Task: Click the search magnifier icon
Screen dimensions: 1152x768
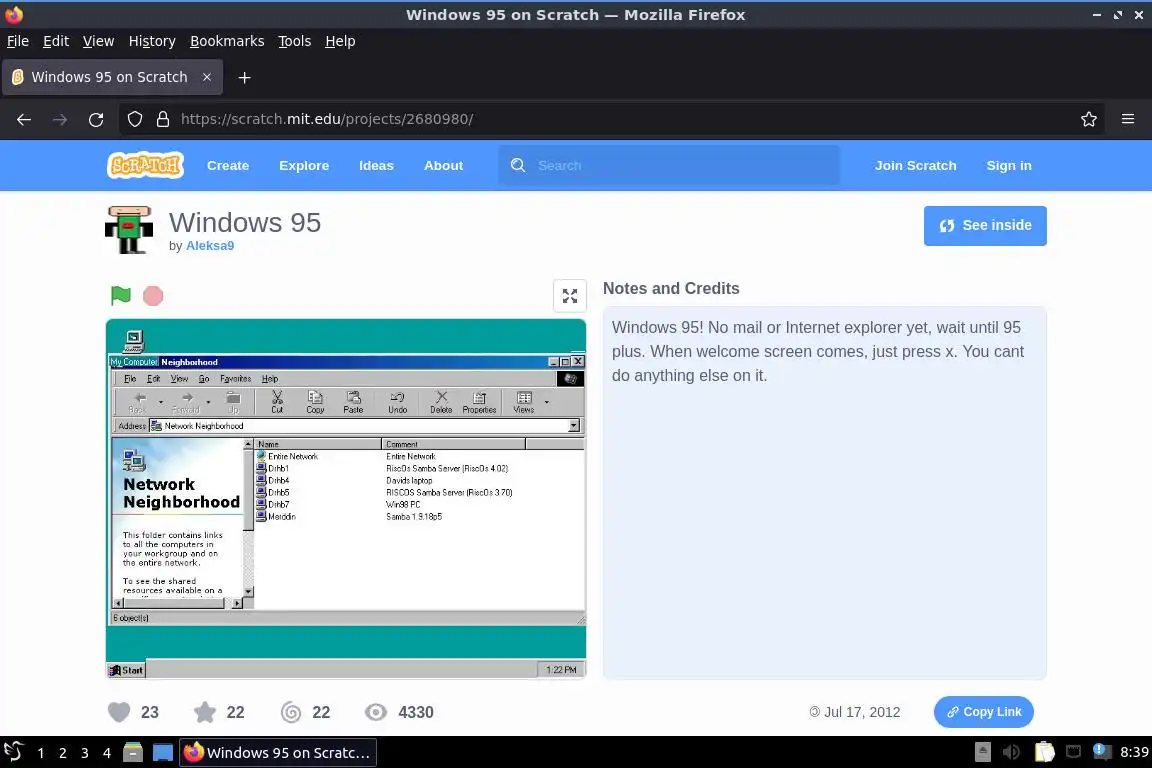Action: (x=518, y=165)
